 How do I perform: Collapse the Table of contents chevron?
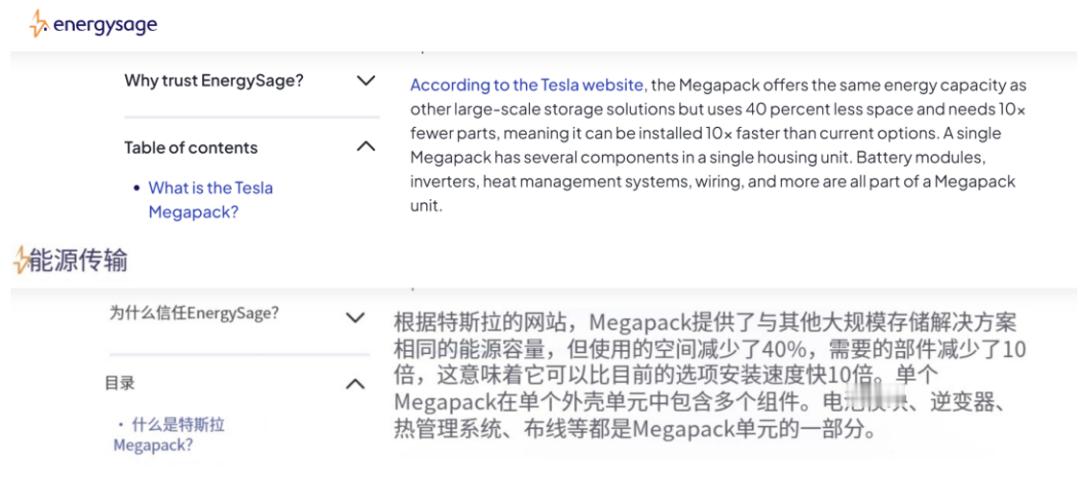pyautogui.click(x=366, y=147)
